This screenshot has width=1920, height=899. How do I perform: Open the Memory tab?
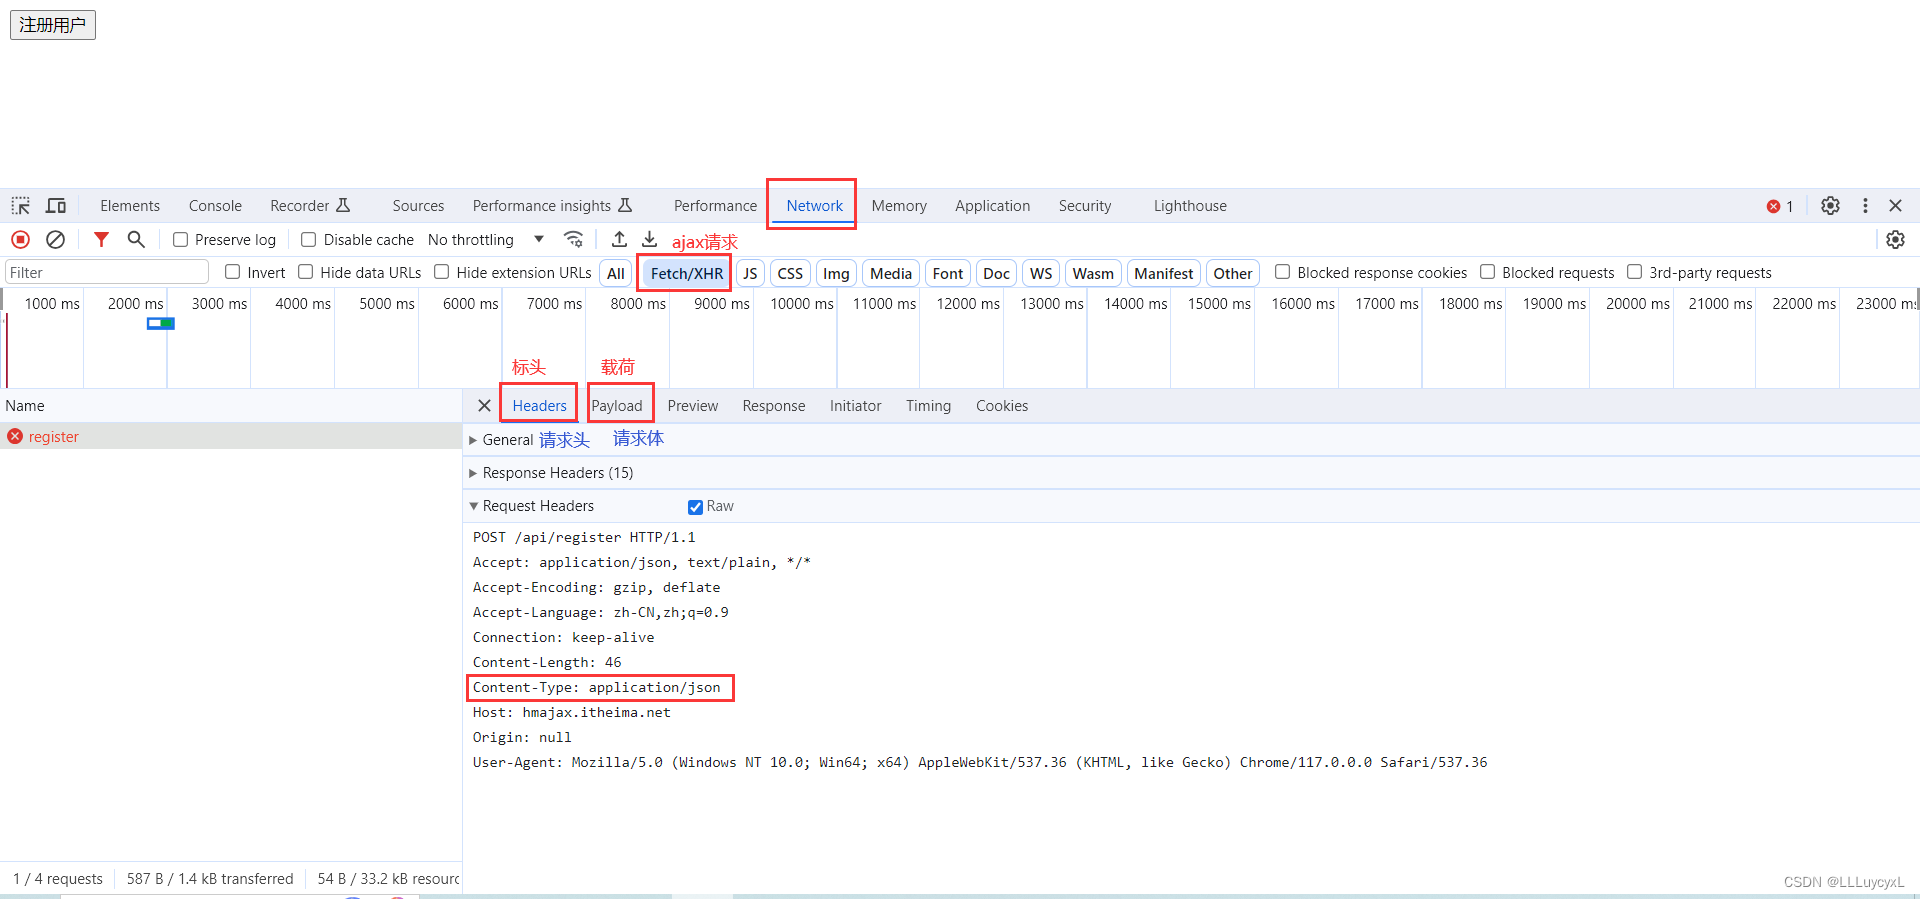tap(899, 206)
